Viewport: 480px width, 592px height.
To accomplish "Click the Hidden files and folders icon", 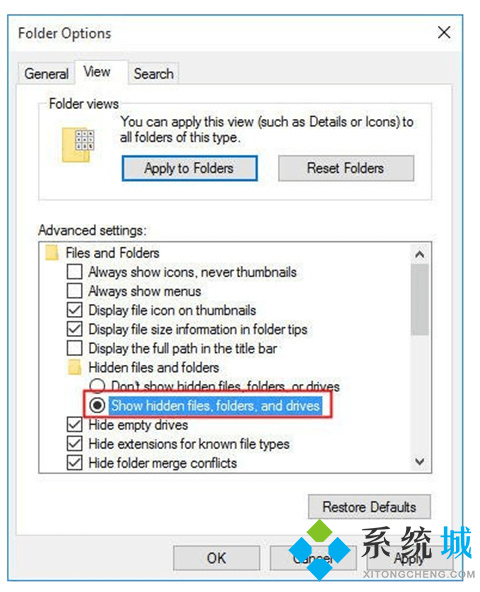I will tap(74, 367).
